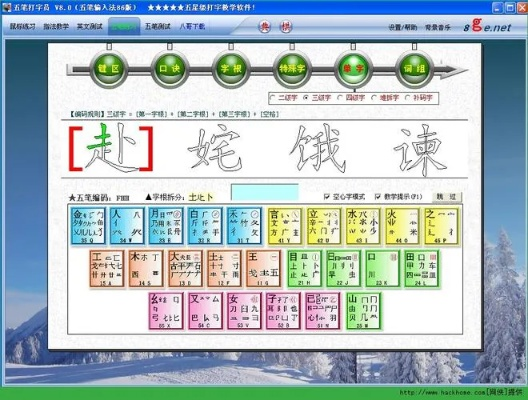Click the 之 key card (45 P)
Image resolution: width=528 pixels, height=400 pixels.
pos(441,226)
